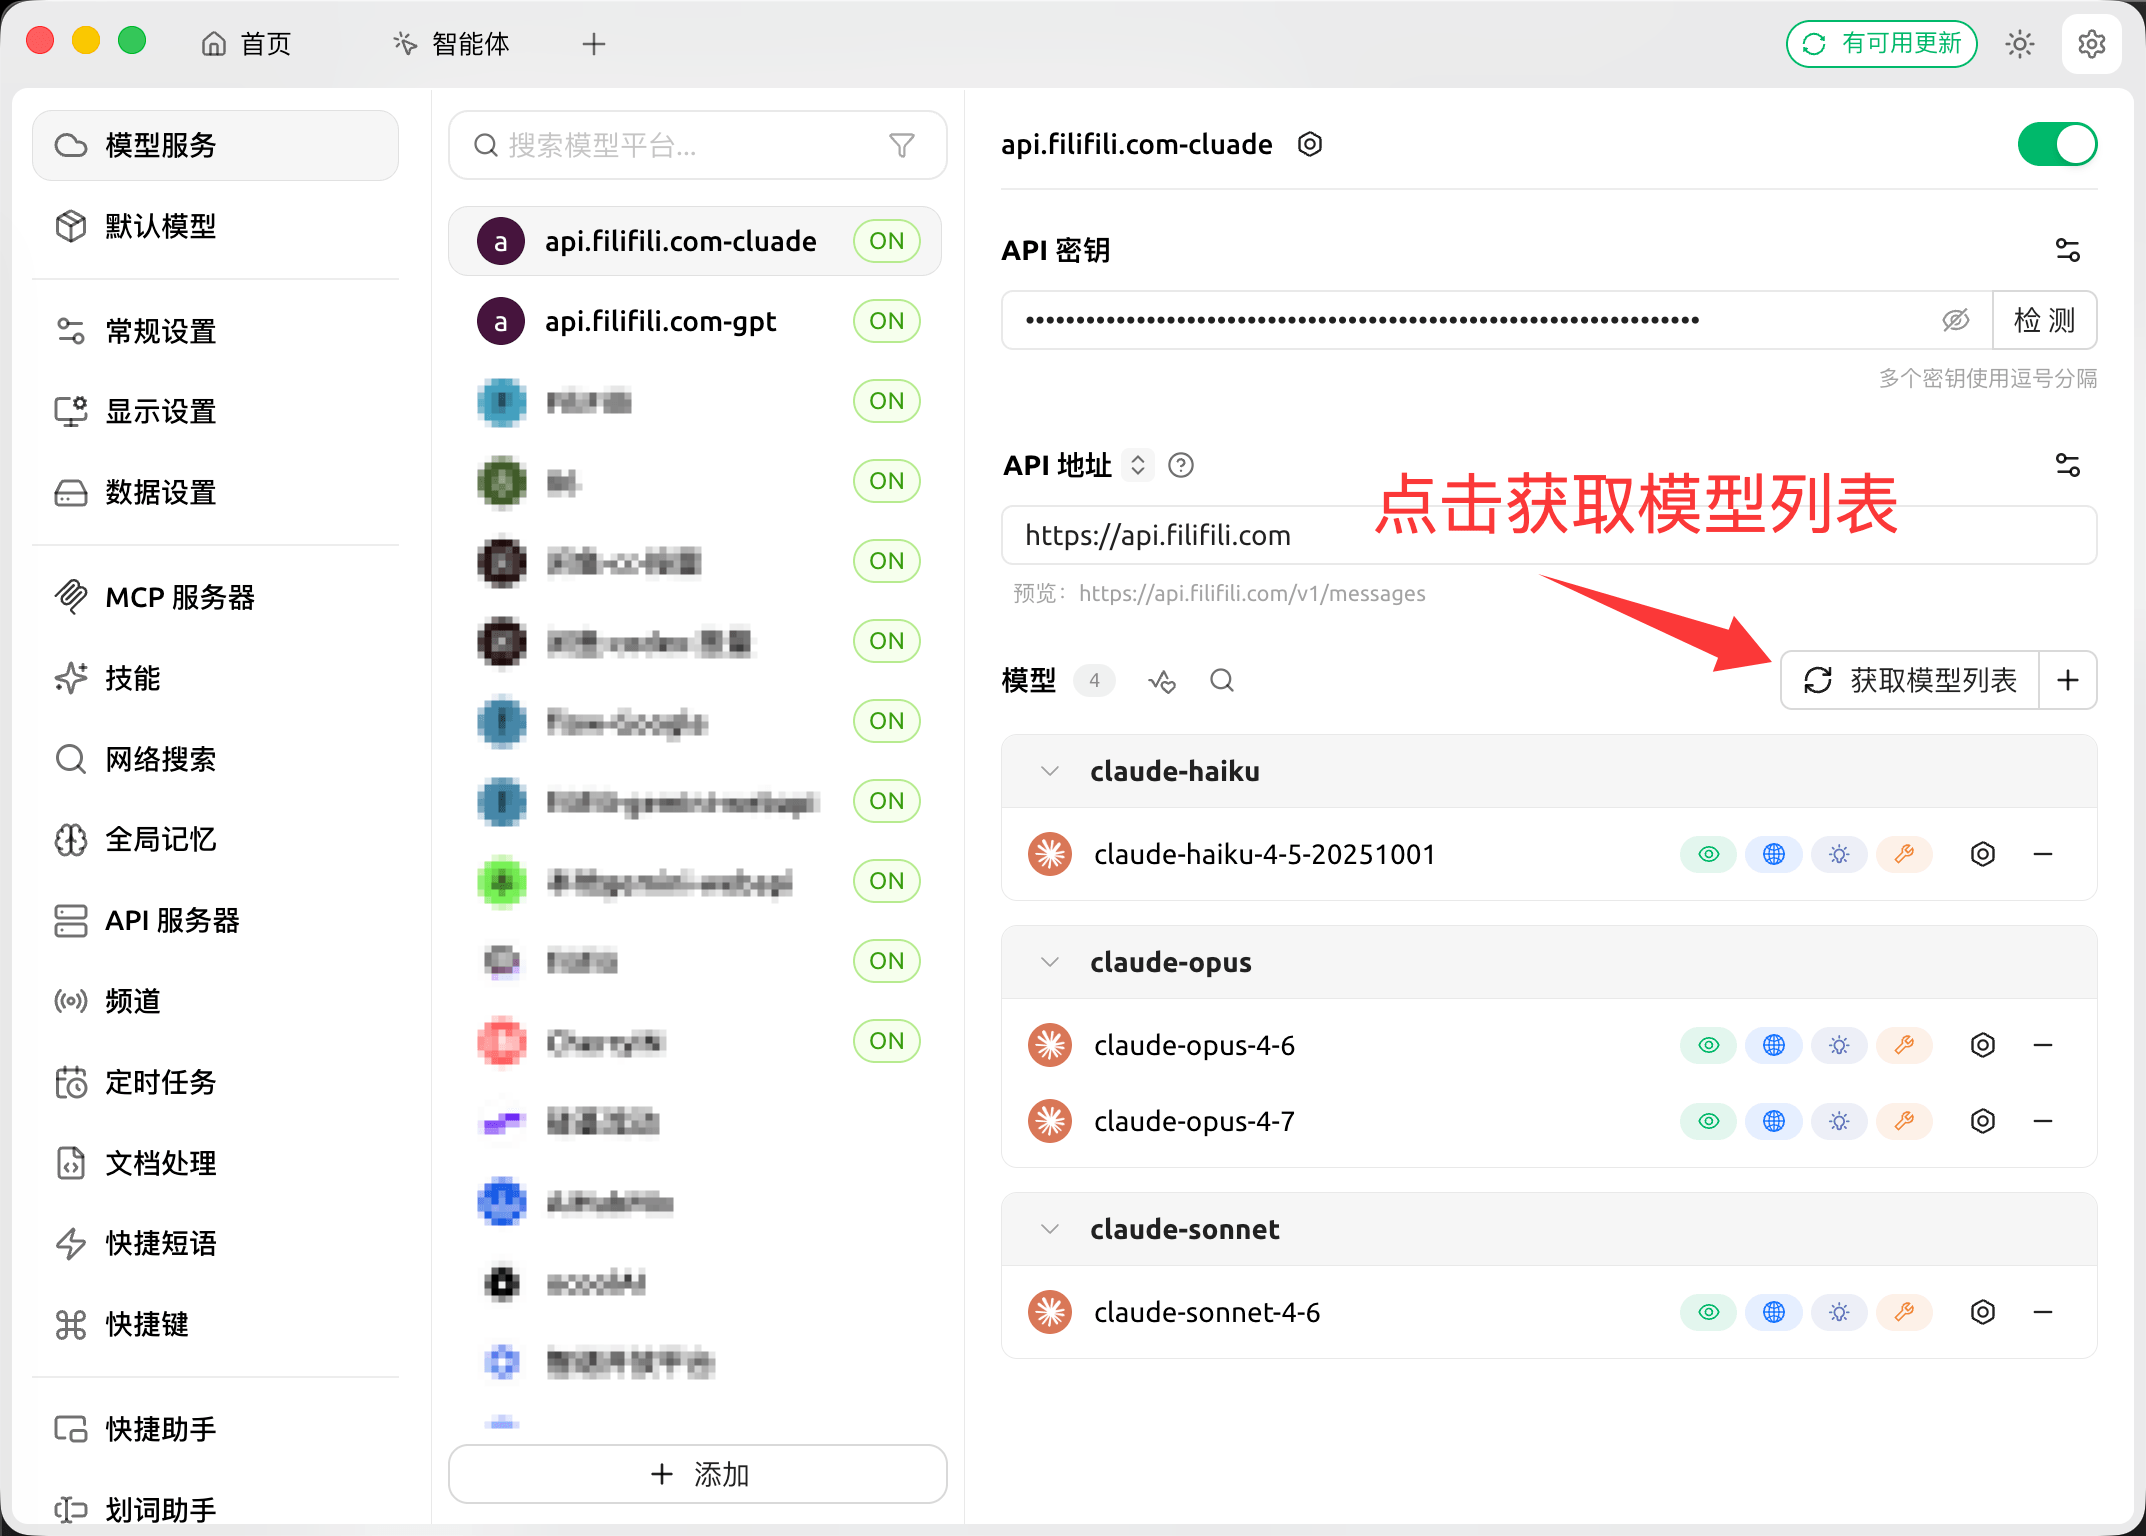Open a new tab with the plus
Viewport: 2146px width, 1536px height.
[x=594, y=44]
